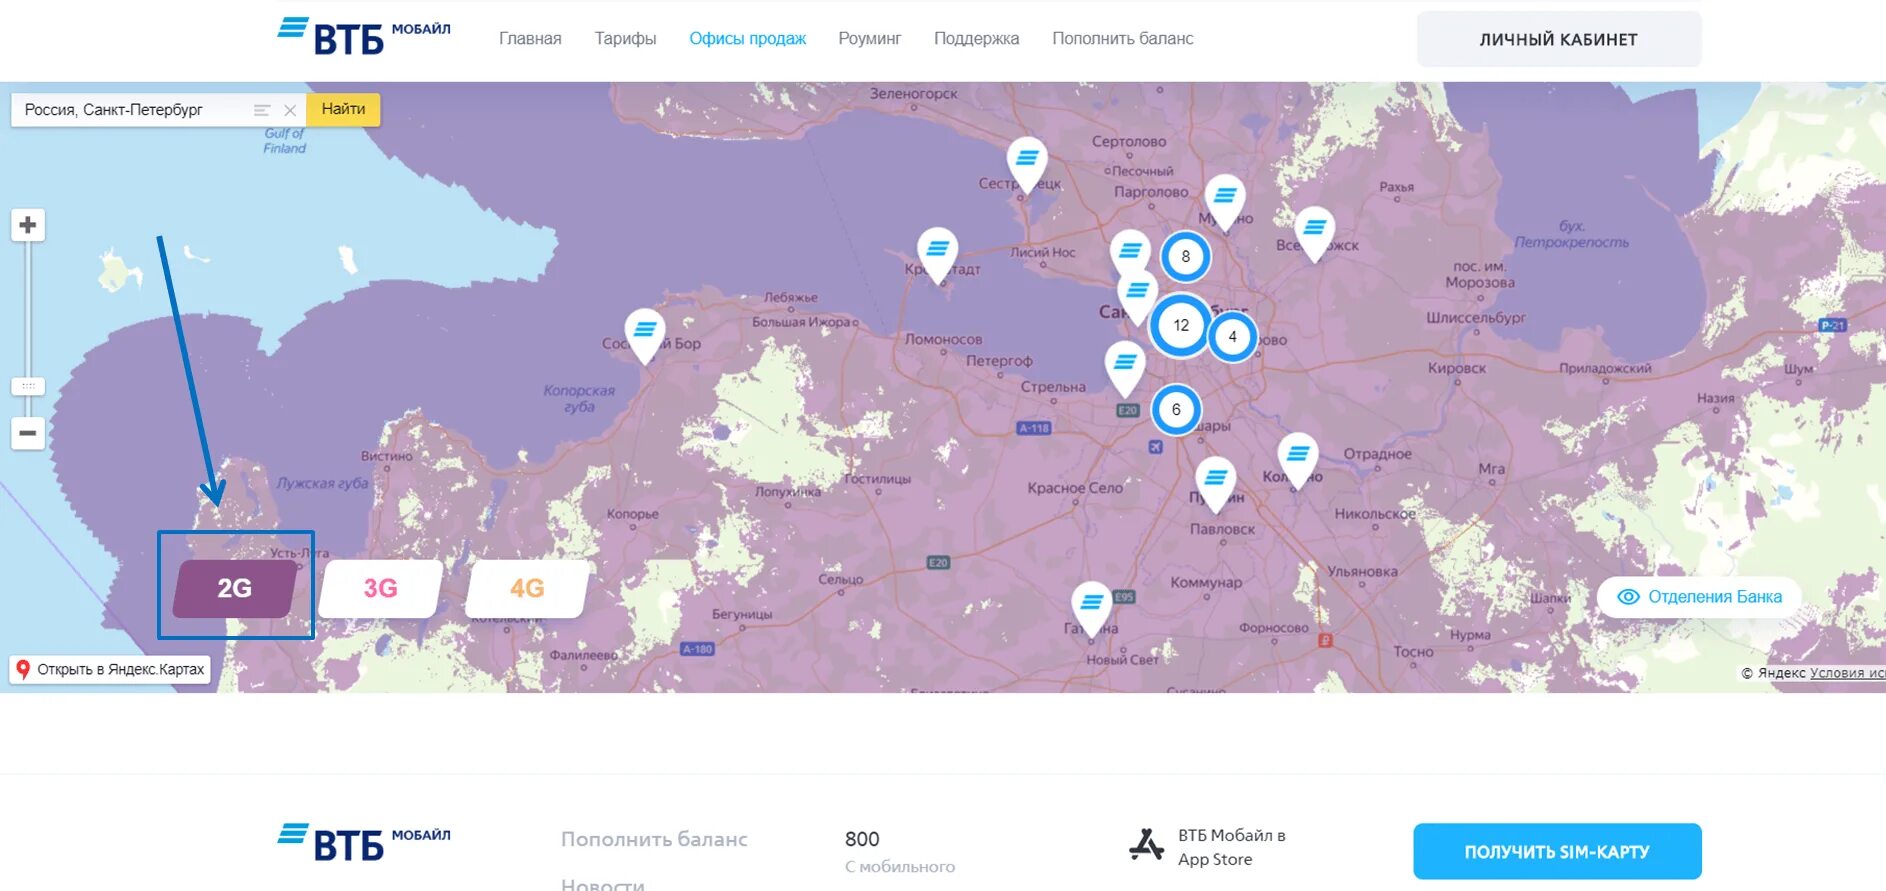The image size is (1886, 891).
Task: Click the yellow Найти button
Action: coord(343,109)
